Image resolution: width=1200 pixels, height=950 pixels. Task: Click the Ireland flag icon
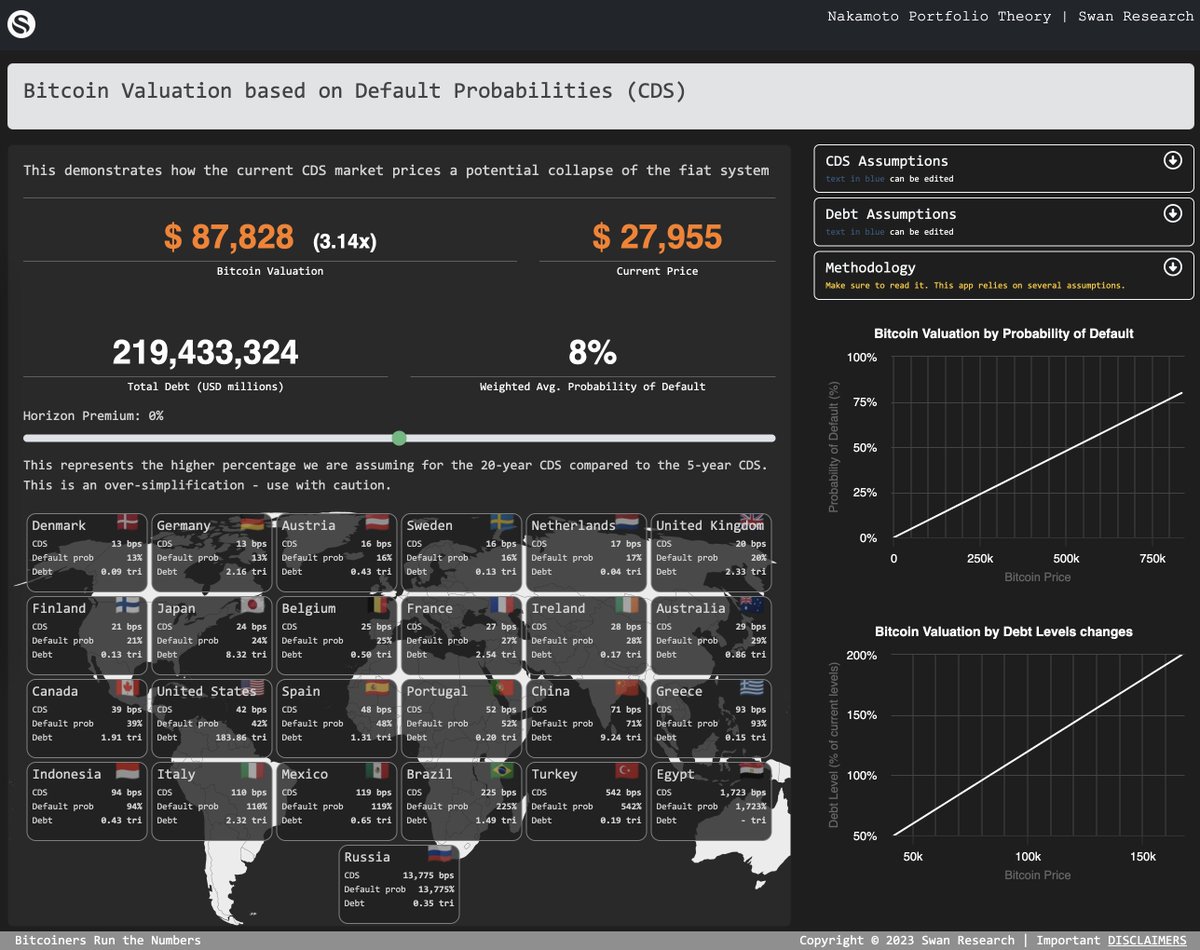[628, 605]
